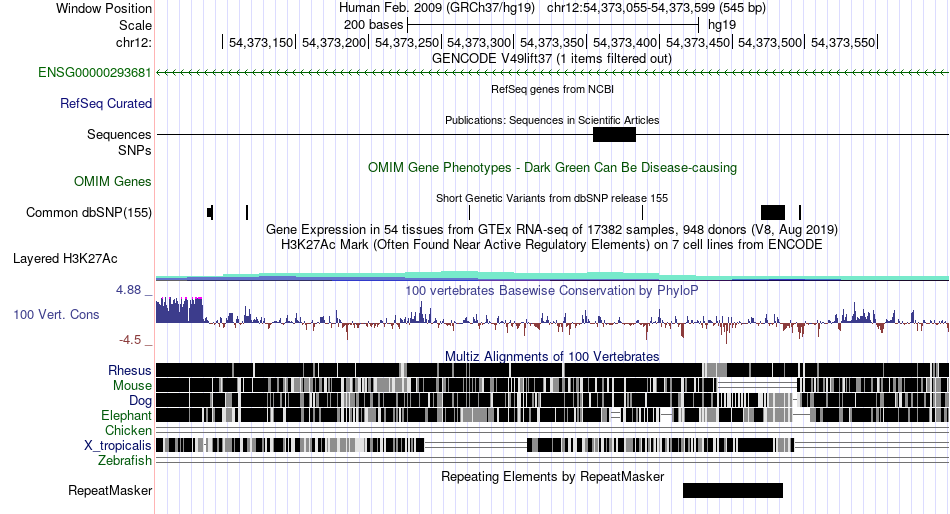Click the 4.88 conservation axis value

click(x=128, y=290)
